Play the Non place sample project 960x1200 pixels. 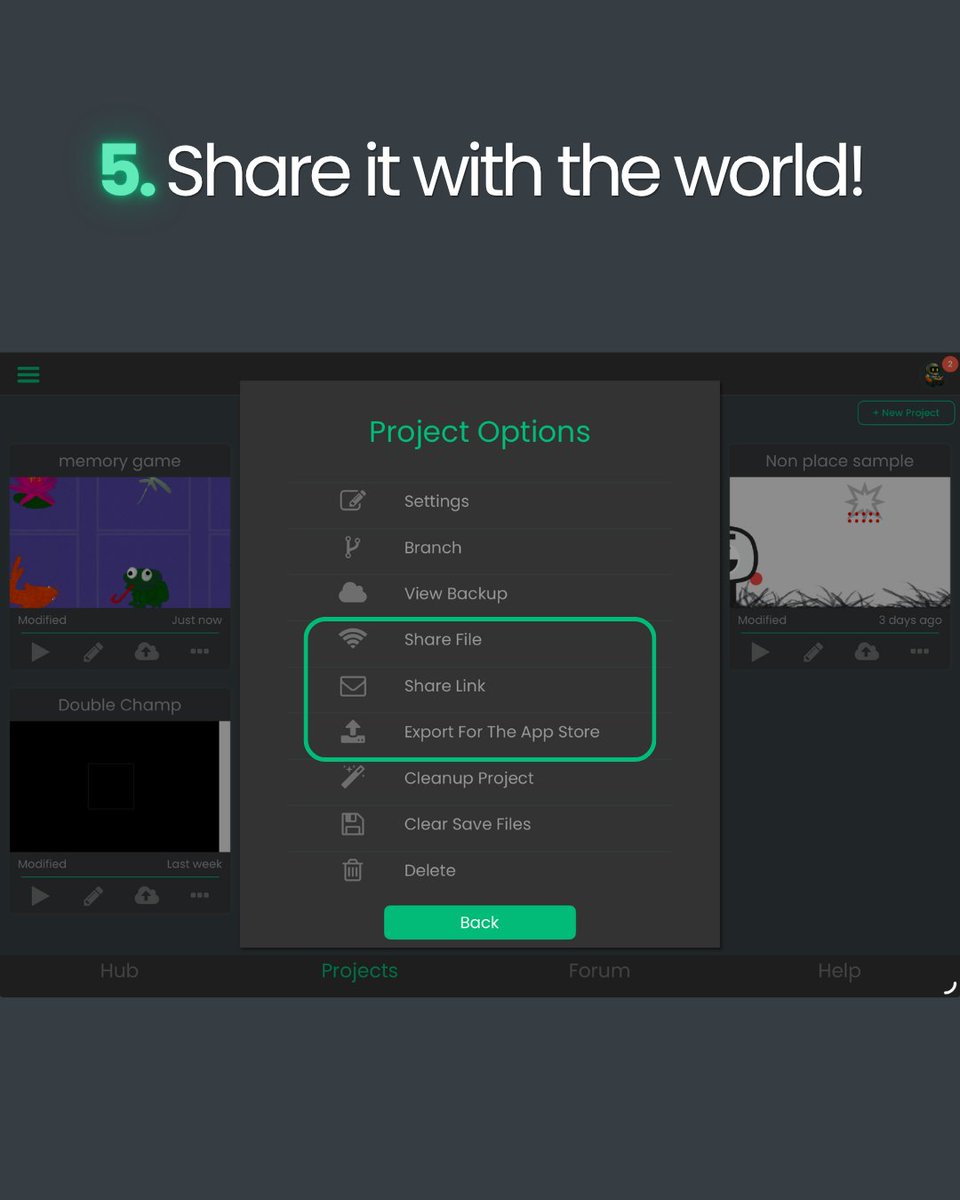760,652
